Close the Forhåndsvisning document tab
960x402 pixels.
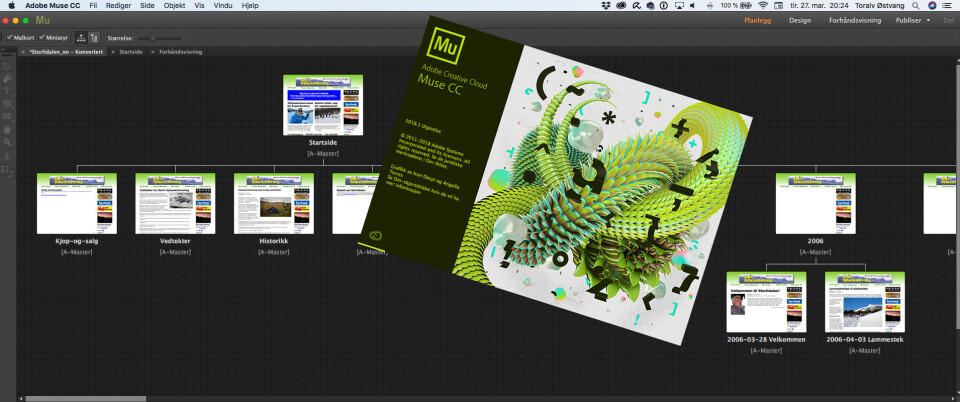(153, 52)
